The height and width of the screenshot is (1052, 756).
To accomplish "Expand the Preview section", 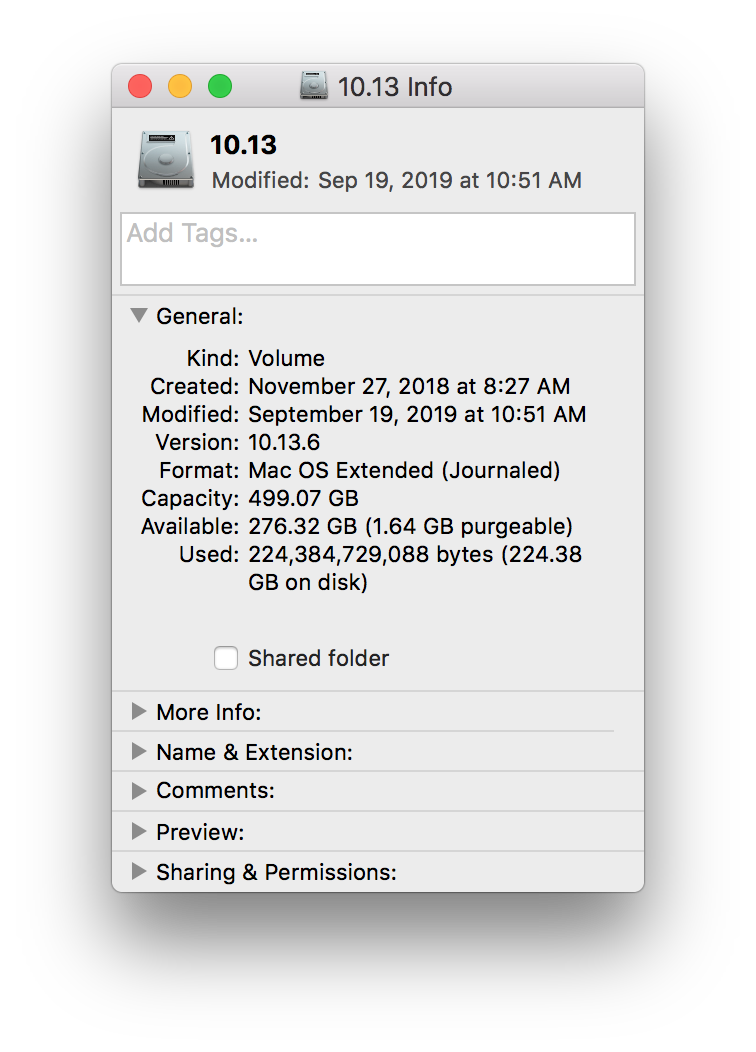I will point(139,832).
